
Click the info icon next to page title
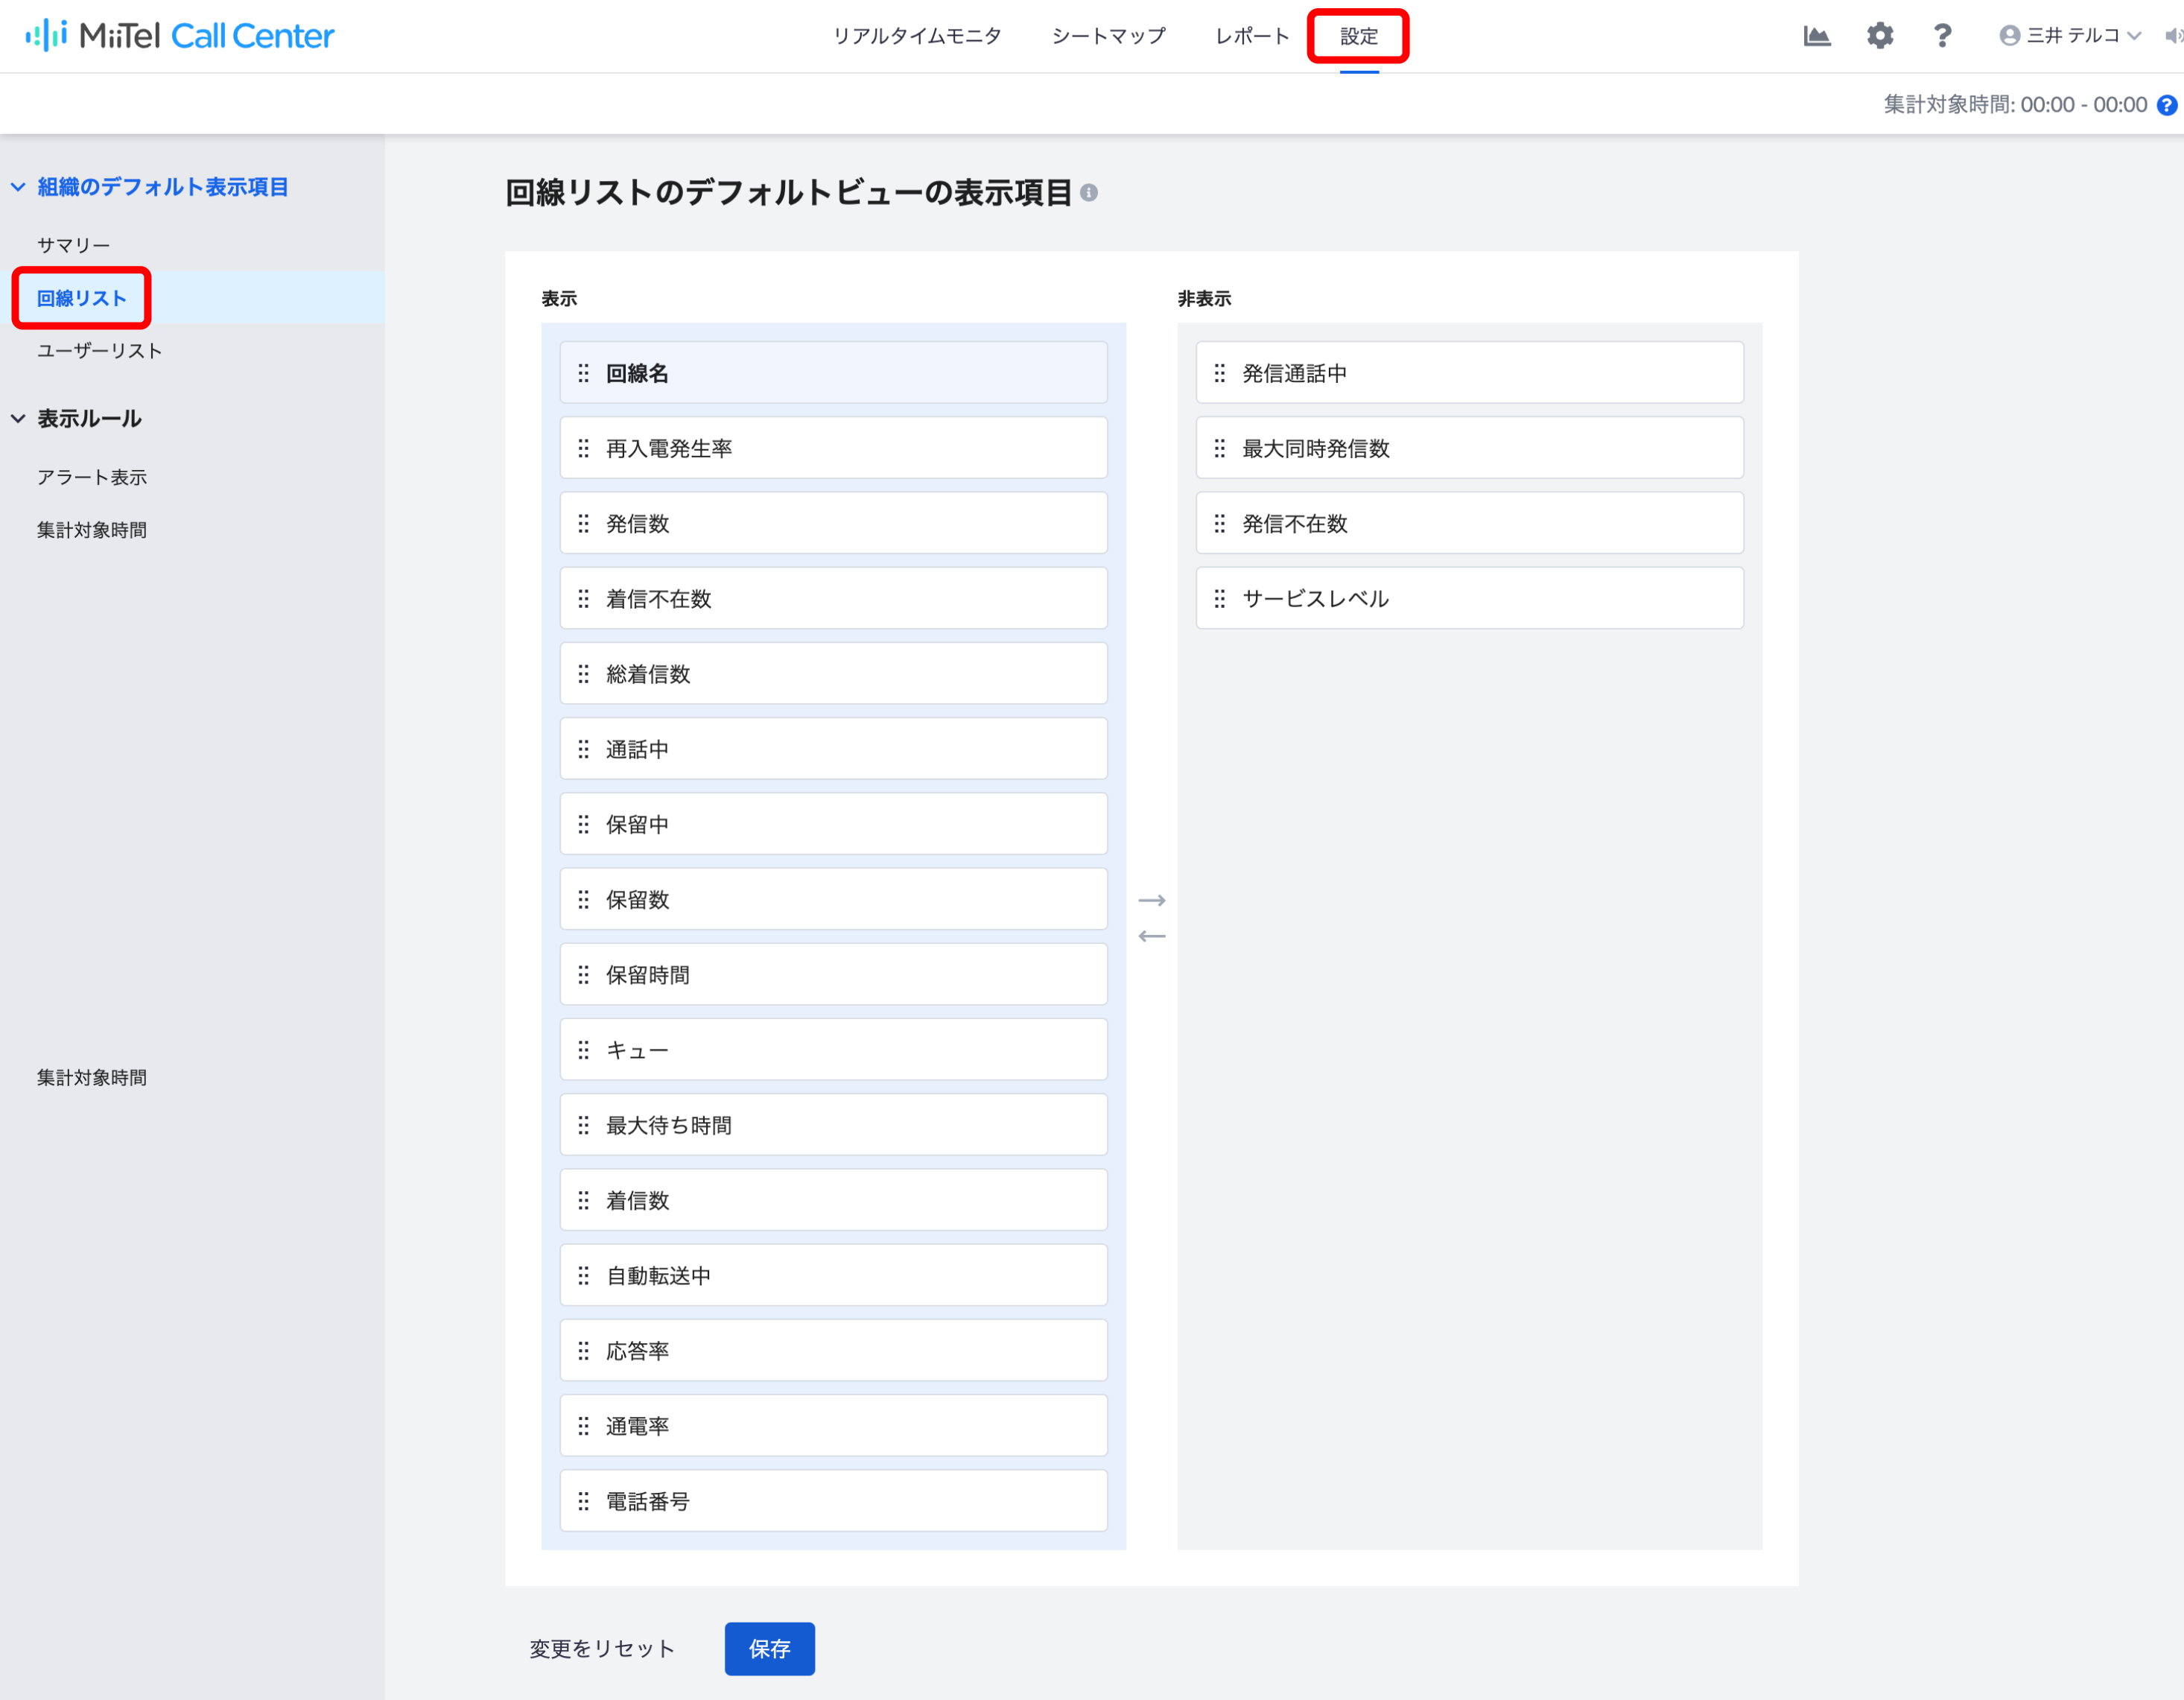[1089, 193]
